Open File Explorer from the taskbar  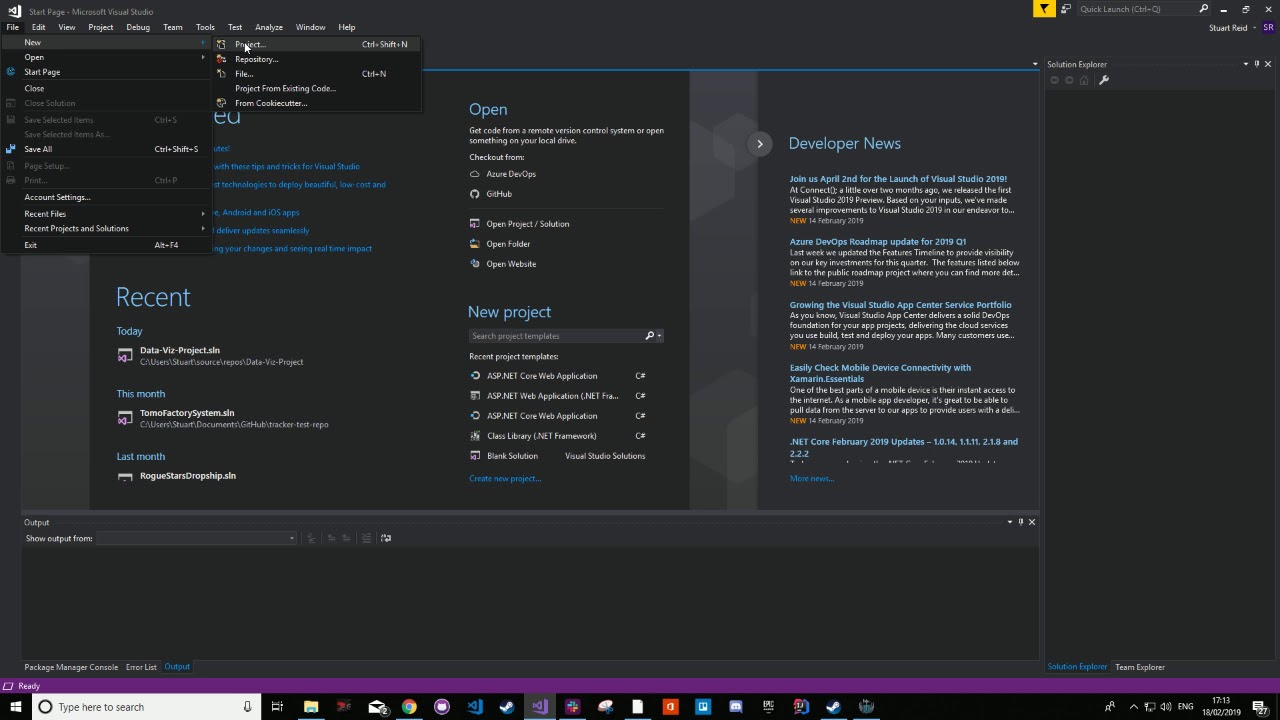(311, 707)
